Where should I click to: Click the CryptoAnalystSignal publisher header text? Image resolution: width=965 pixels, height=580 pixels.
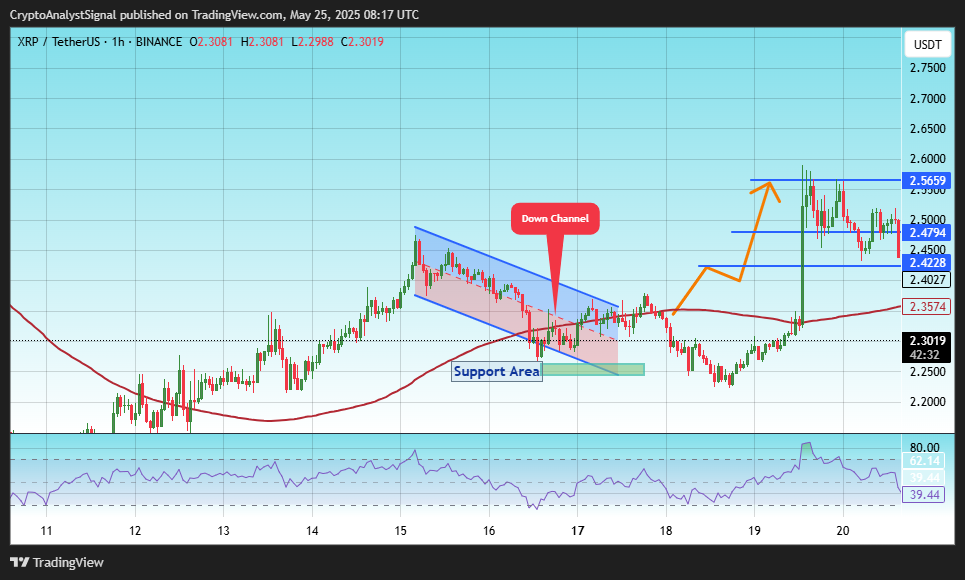214,15
